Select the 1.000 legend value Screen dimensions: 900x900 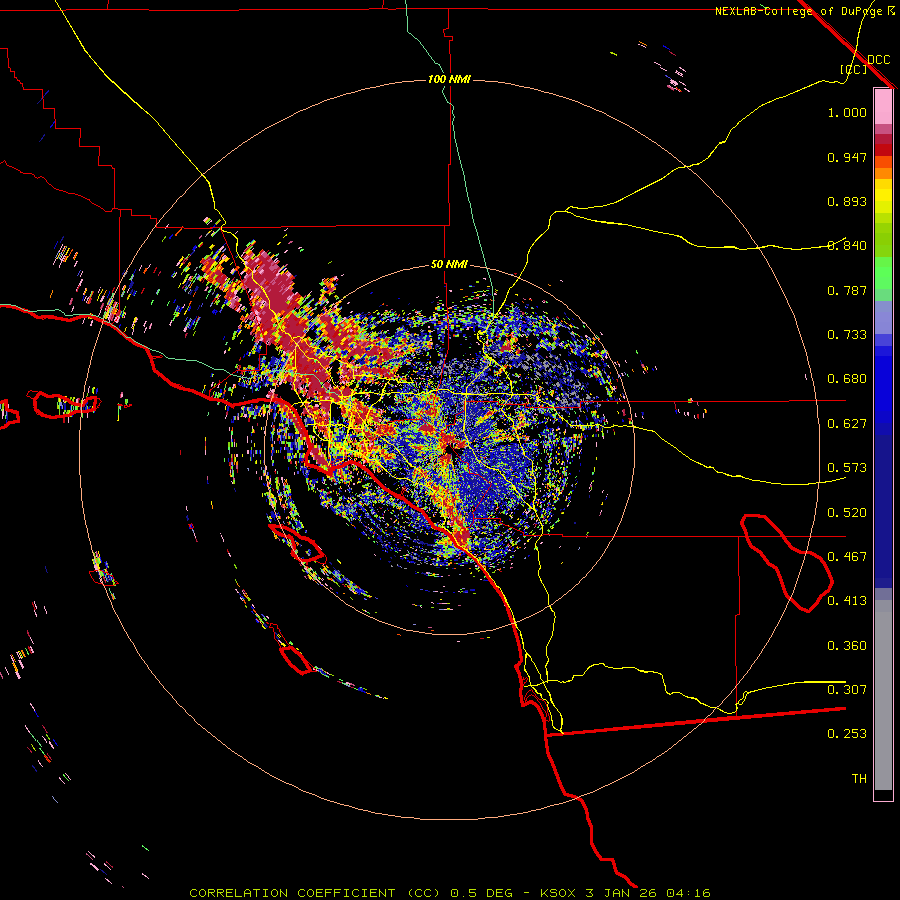click(847, 112)
